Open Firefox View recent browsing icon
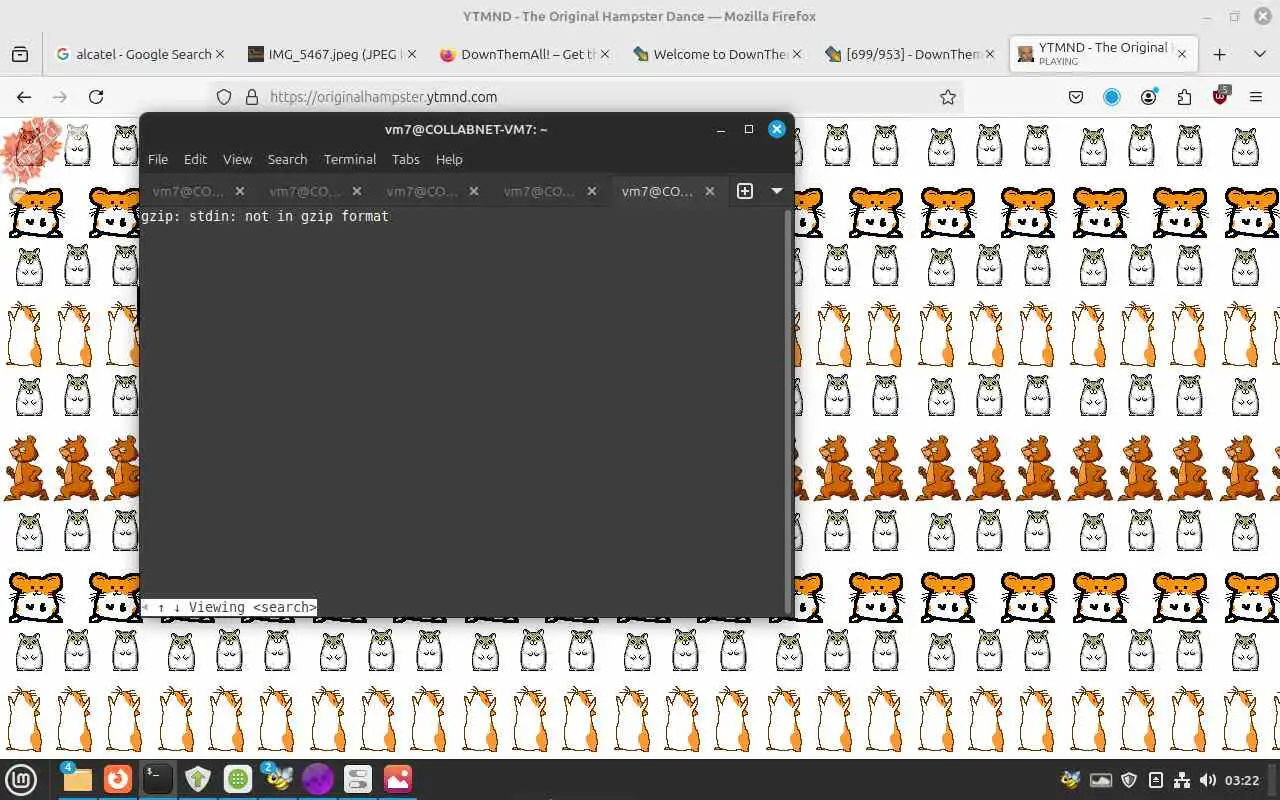Image resolution: width=1280 pixels, height=800 pixels. coord(20,54)
